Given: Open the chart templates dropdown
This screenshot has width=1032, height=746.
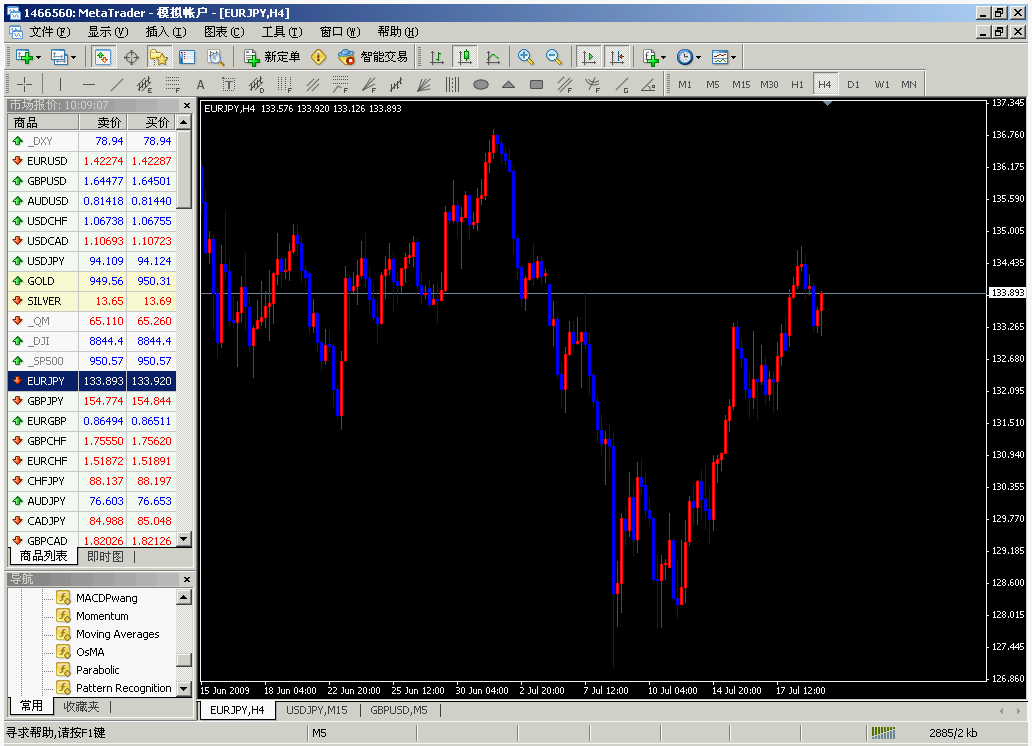Looking at the screenshot, I should click(733, 57).
